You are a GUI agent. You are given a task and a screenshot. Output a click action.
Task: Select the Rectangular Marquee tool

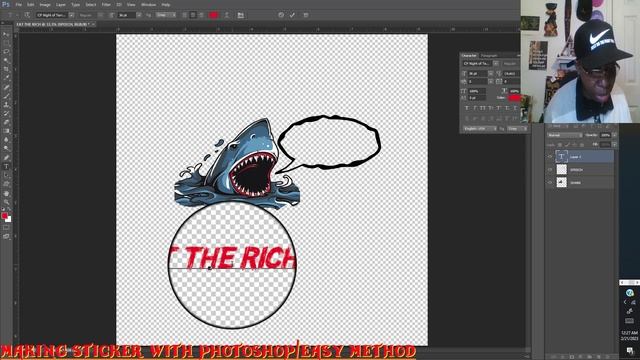(x=6, y=43)
